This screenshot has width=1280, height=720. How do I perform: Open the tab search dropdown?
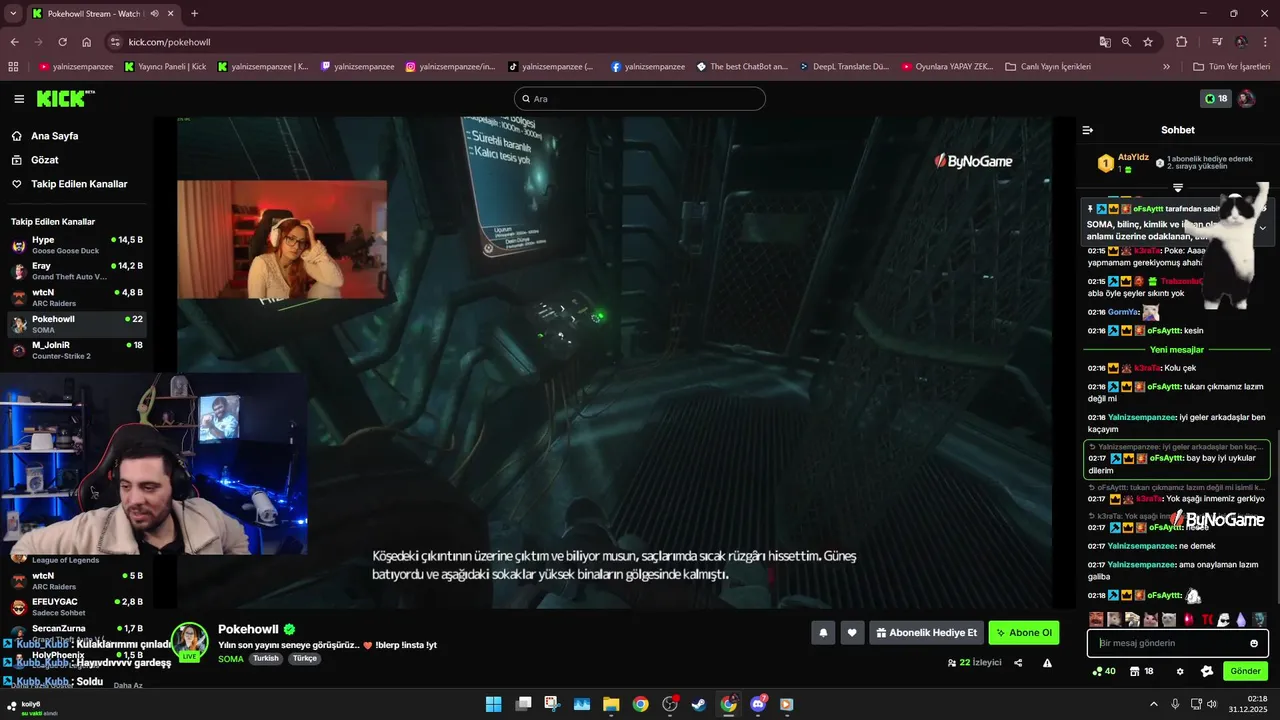click(x=13, y=14)
